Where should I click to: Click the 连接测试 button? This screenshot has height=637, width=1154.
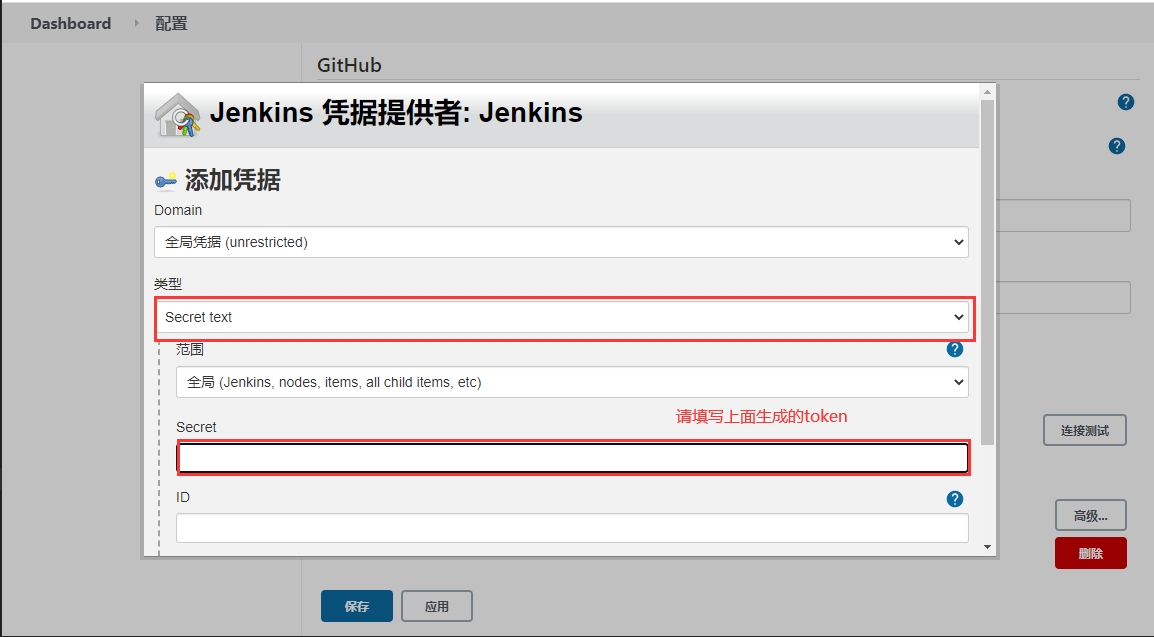coord(1084,430)
